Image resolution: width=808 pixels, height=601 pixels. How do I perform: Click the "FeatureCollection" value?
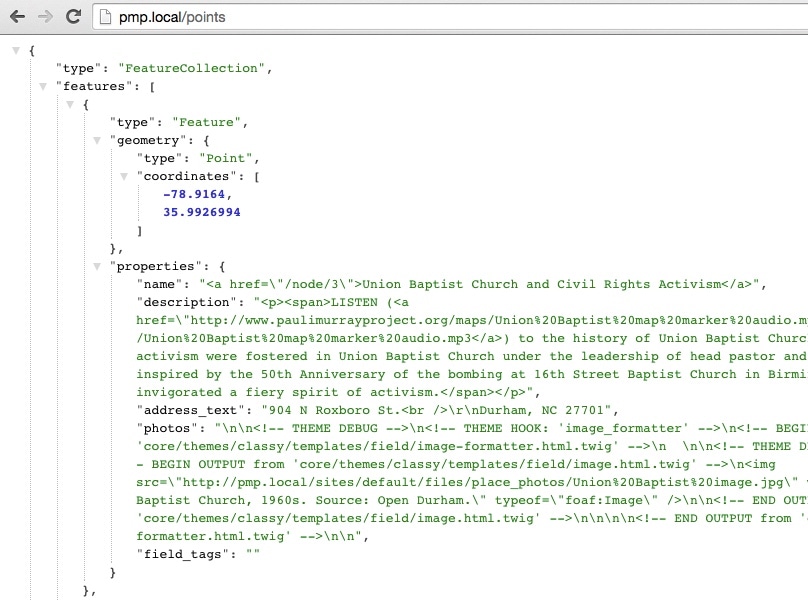[x=191, y=69]
